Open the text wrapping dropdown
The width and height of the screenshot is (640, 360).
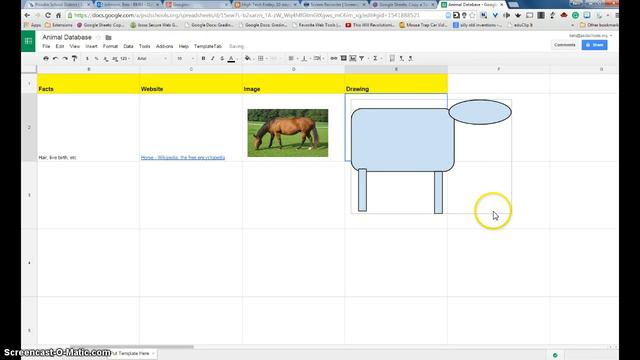318,58
